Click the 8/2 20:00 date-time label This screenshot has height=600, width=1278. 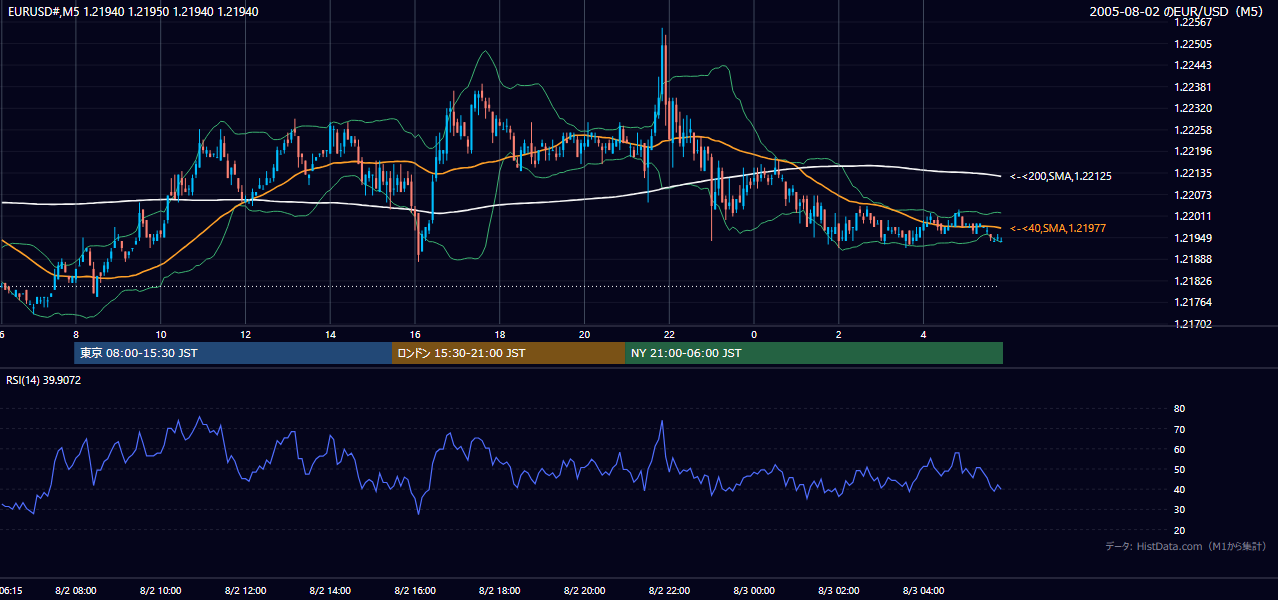(585, 591)
